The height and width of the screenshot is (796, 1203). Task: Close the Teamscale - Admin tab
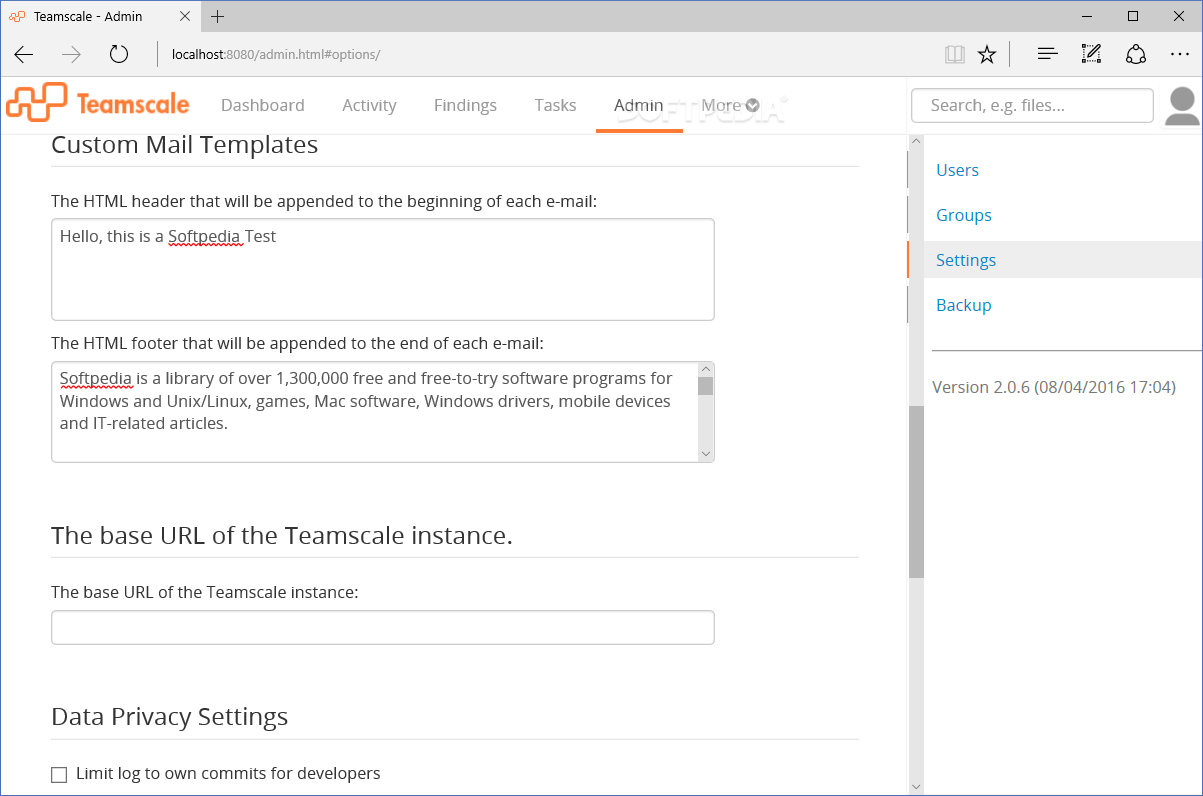[x=186, y=16]
